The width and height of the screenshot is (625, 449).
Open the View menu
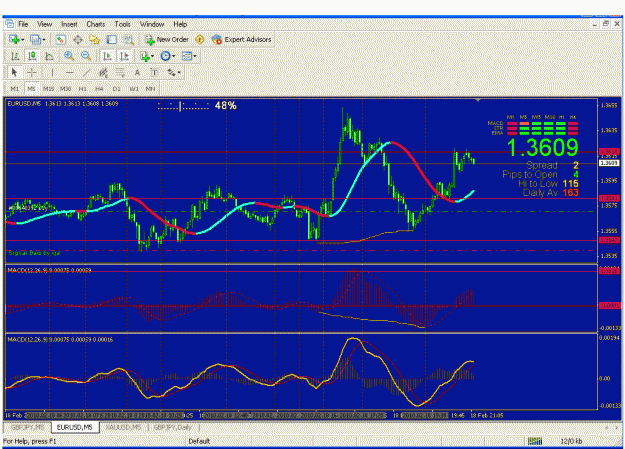coord(45,24)
